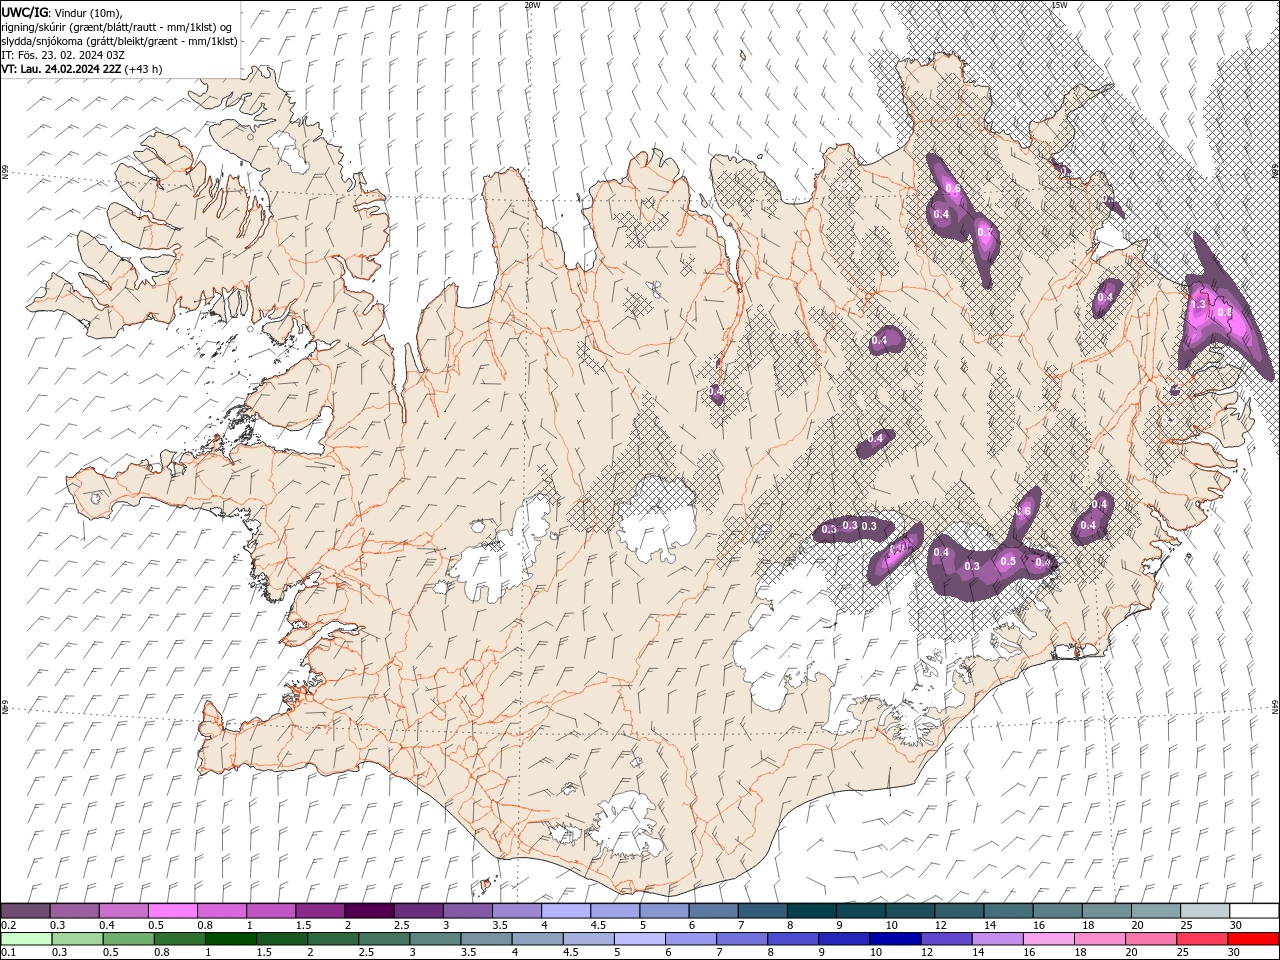This screenshot has height=960, width=1280.
Task: Select the darkest green 1–1.5 rain legend swatch
Action: coord(231,939)
